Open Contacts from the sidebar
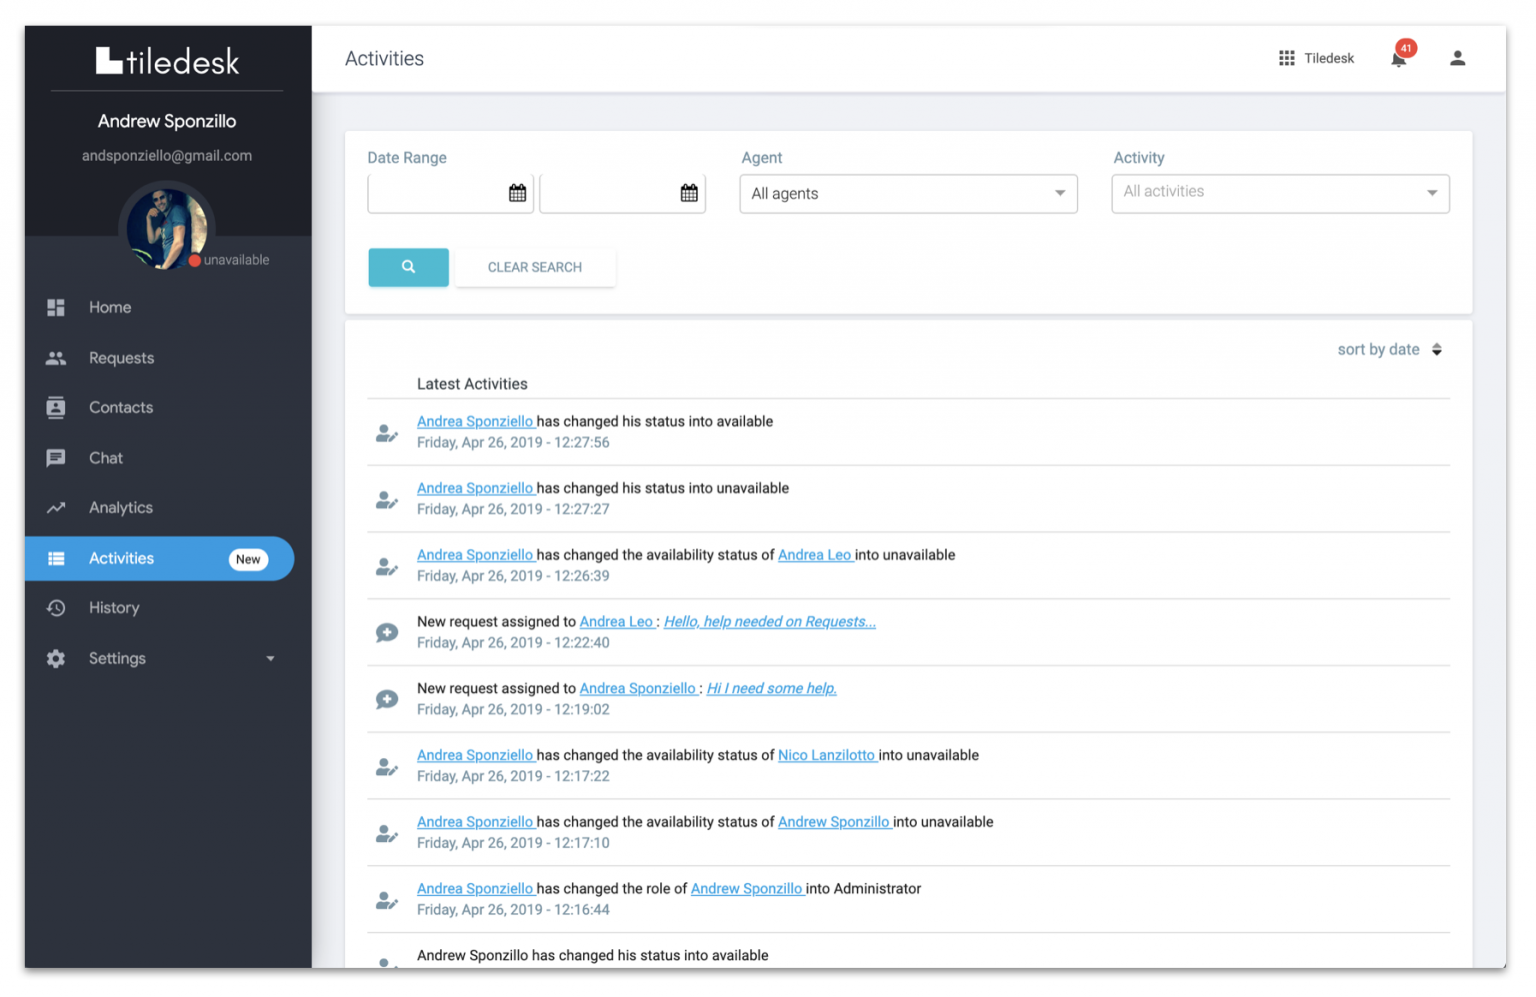Screen dimensions: 1536x997 (x=120, y=407)
